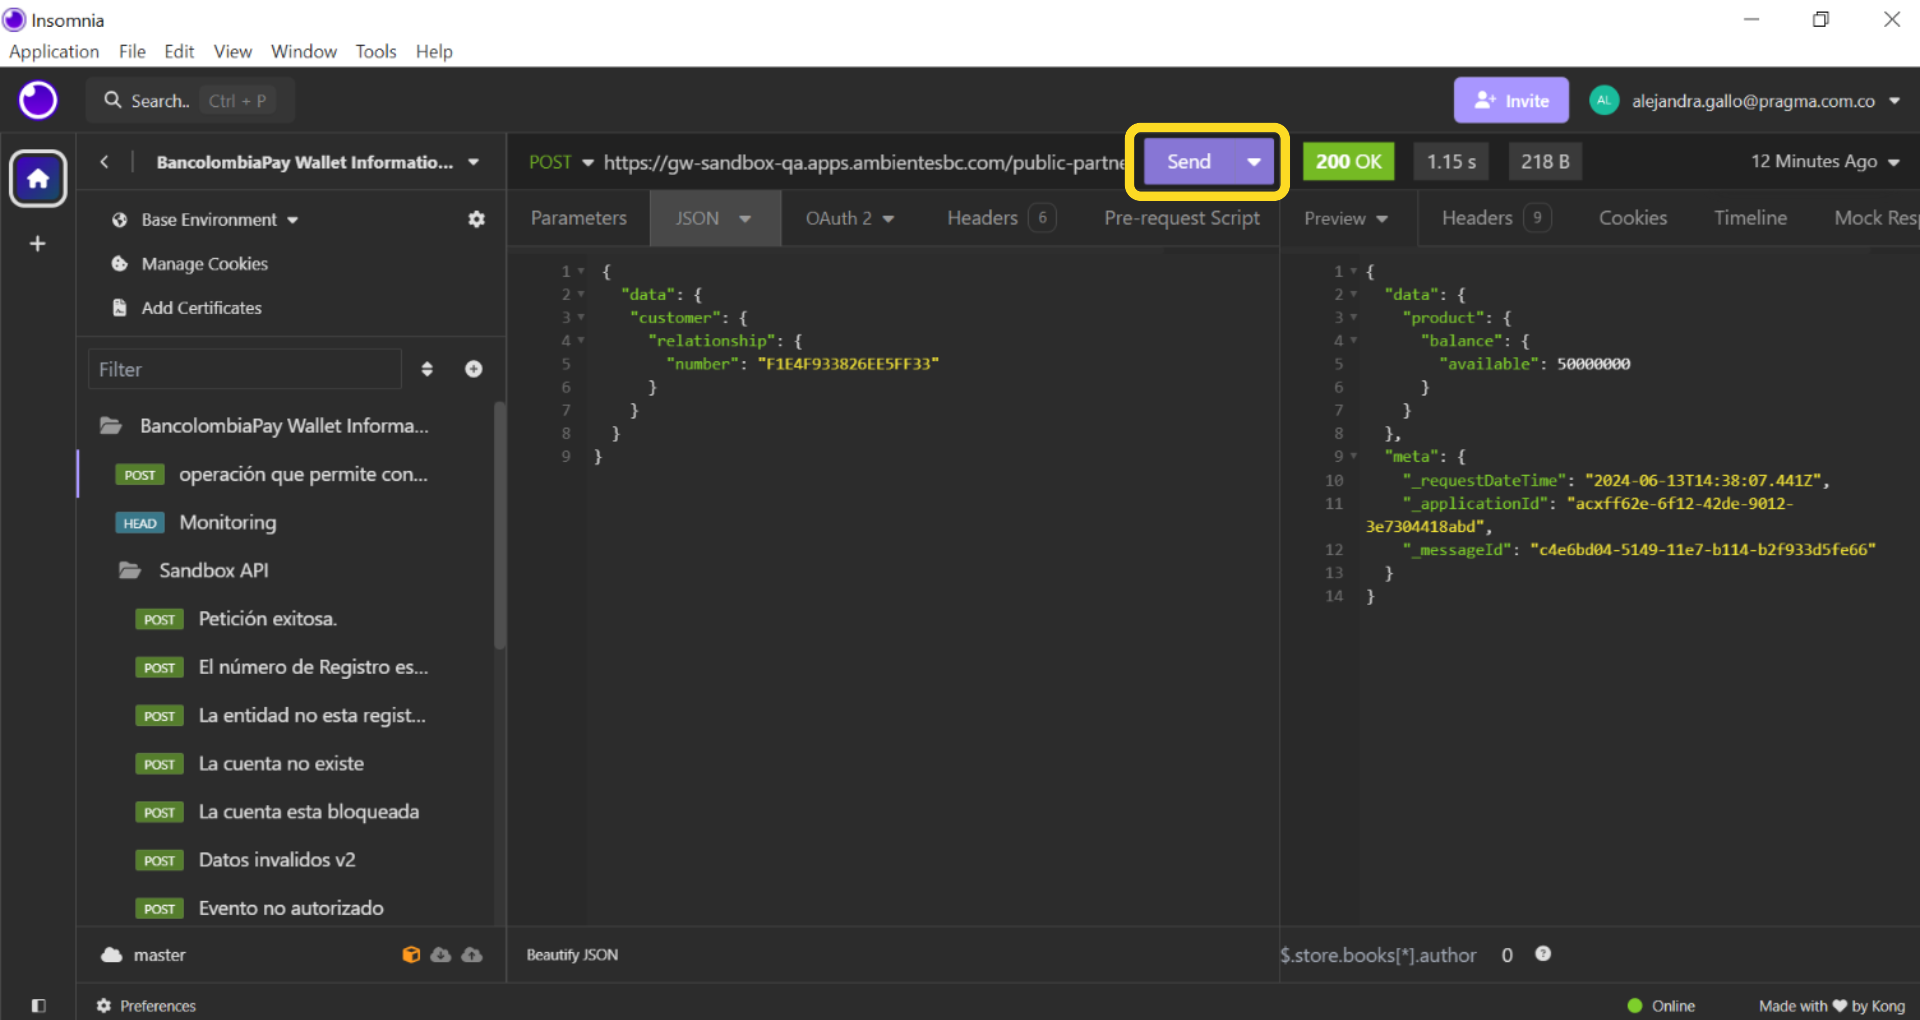Click the Invite button
Image resolution: width=1920 pixels, height=1020 pixels.
click(x=1511, y=100)
